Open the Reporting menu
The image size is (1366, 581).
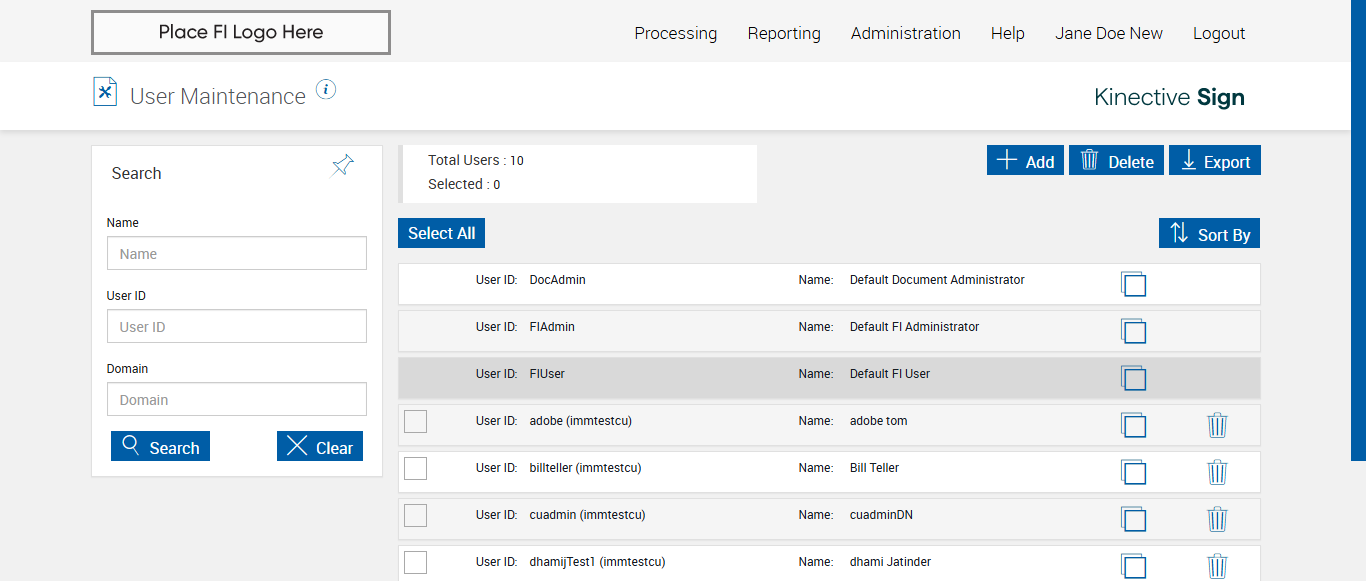coord(784,33)
